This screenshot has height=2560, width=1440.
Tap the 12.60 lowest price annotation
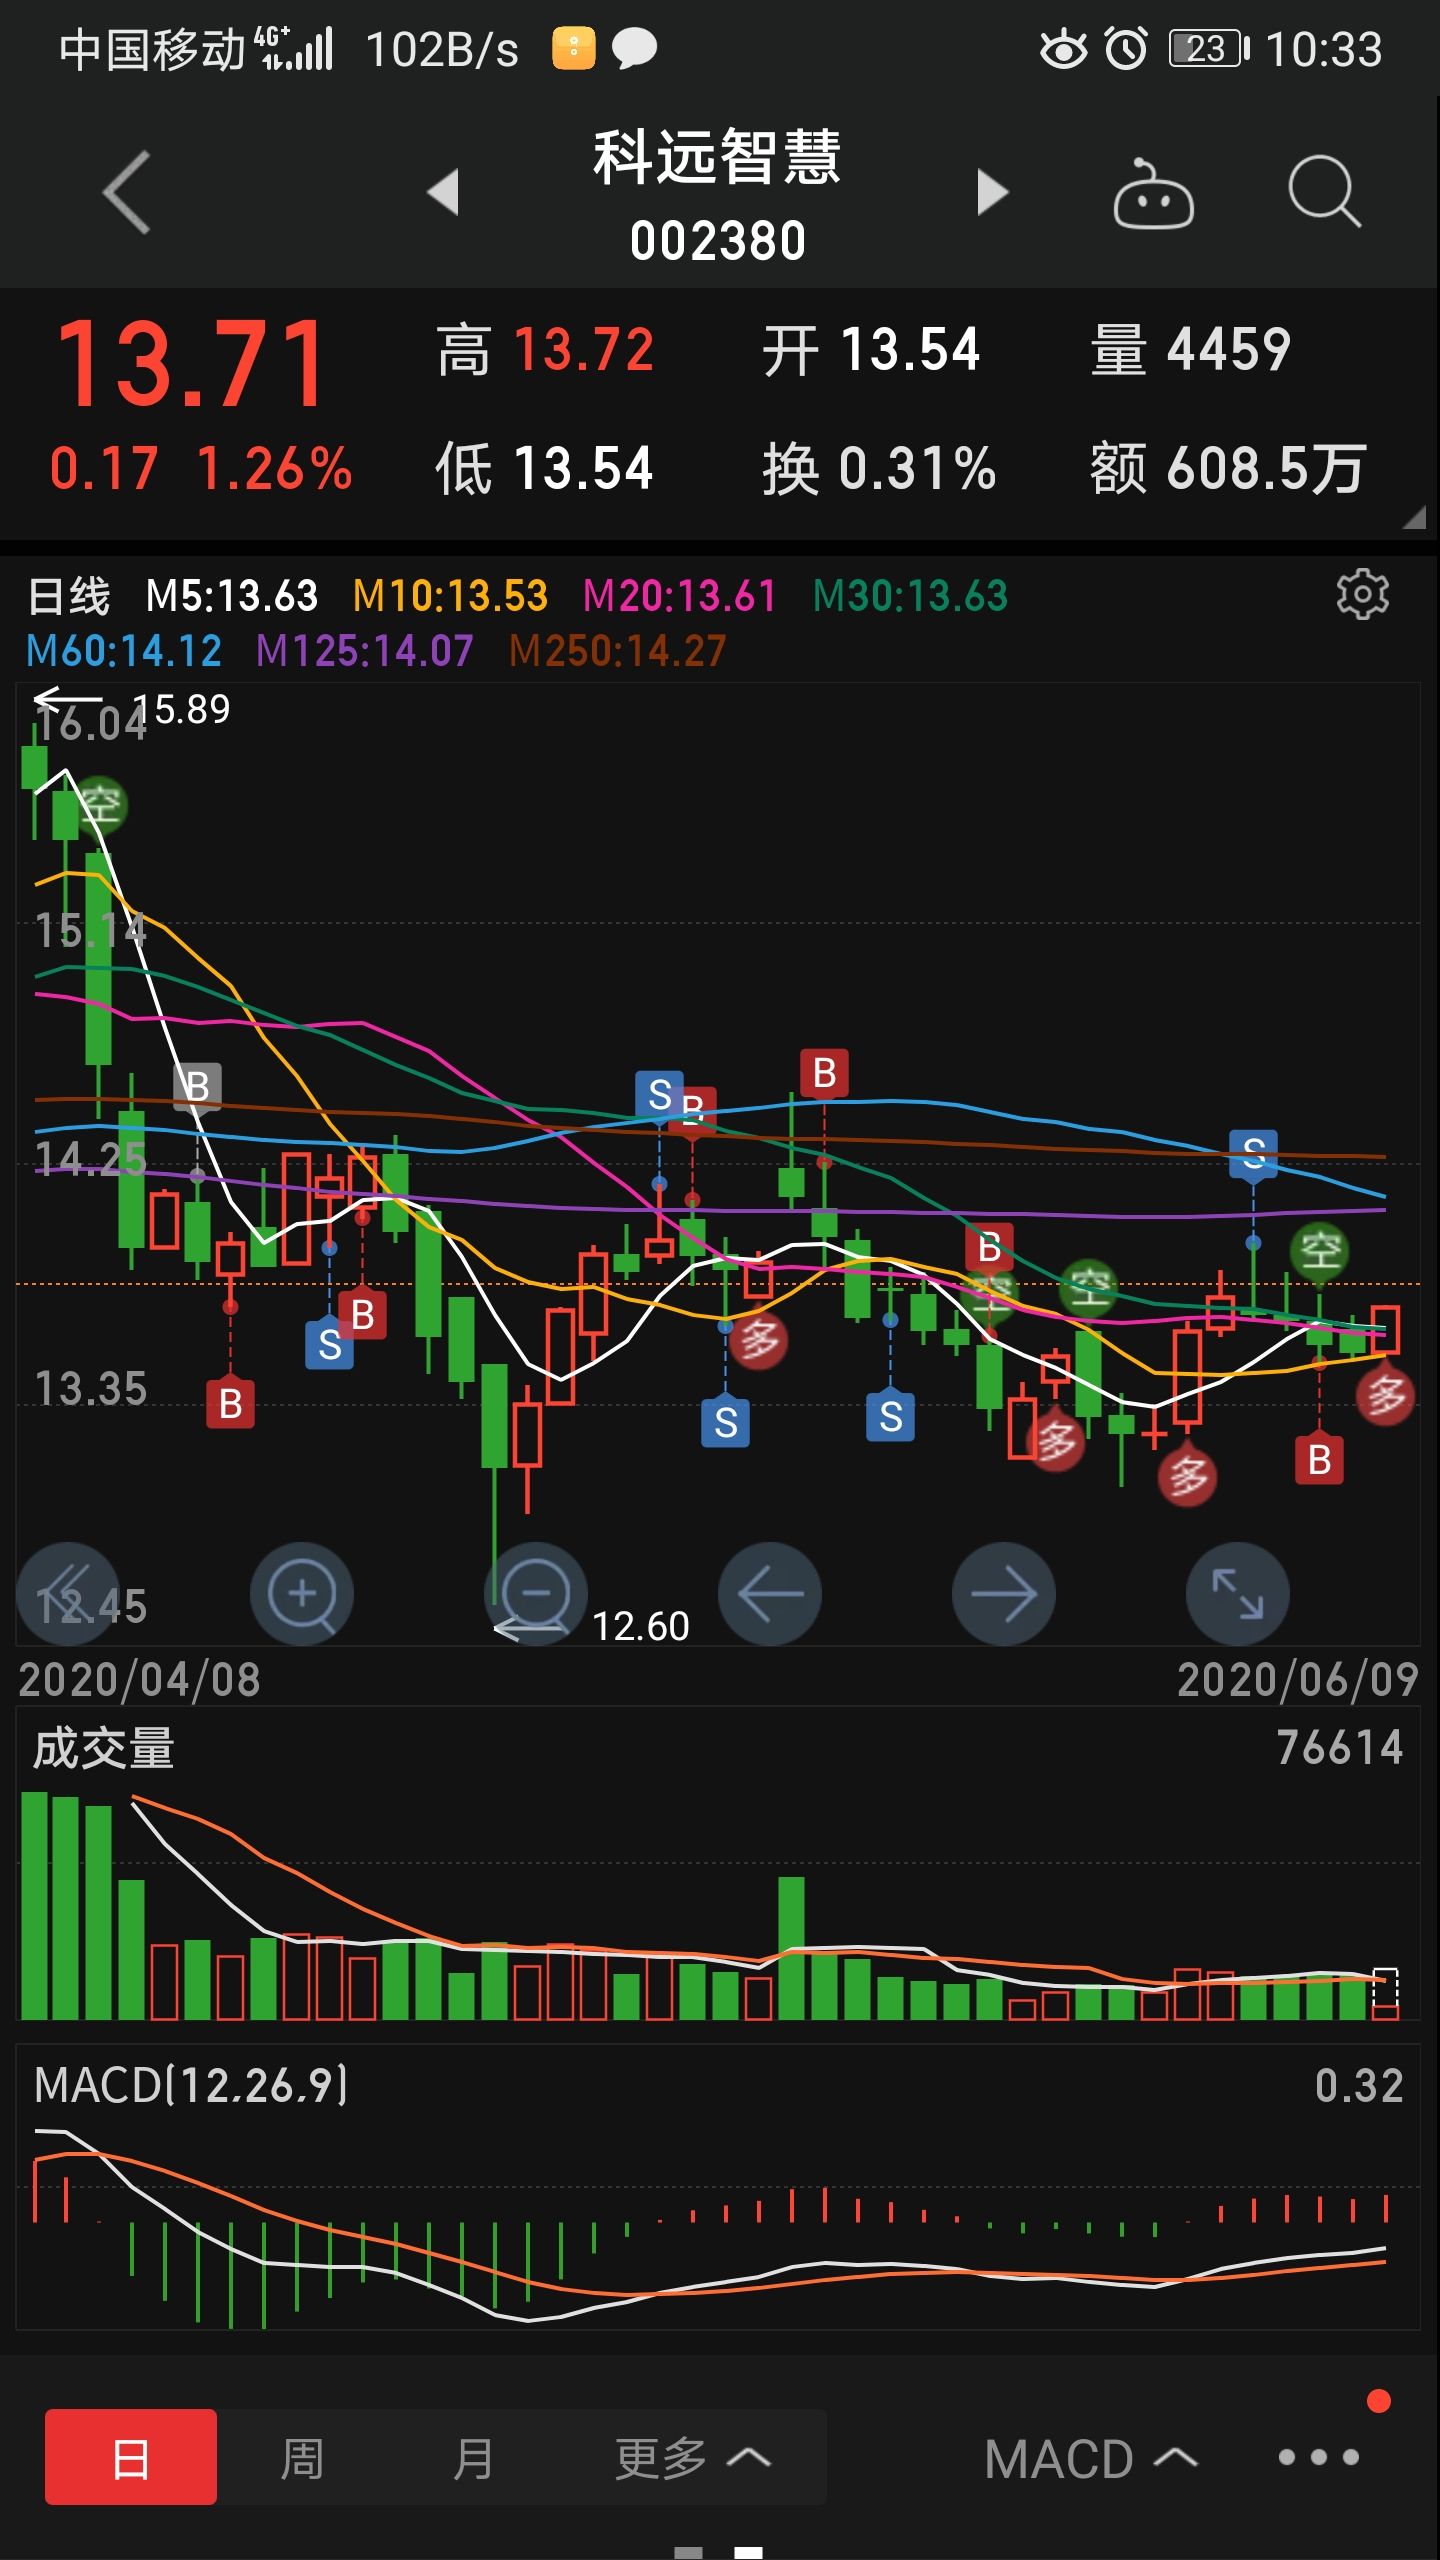tap(641, 1626)
